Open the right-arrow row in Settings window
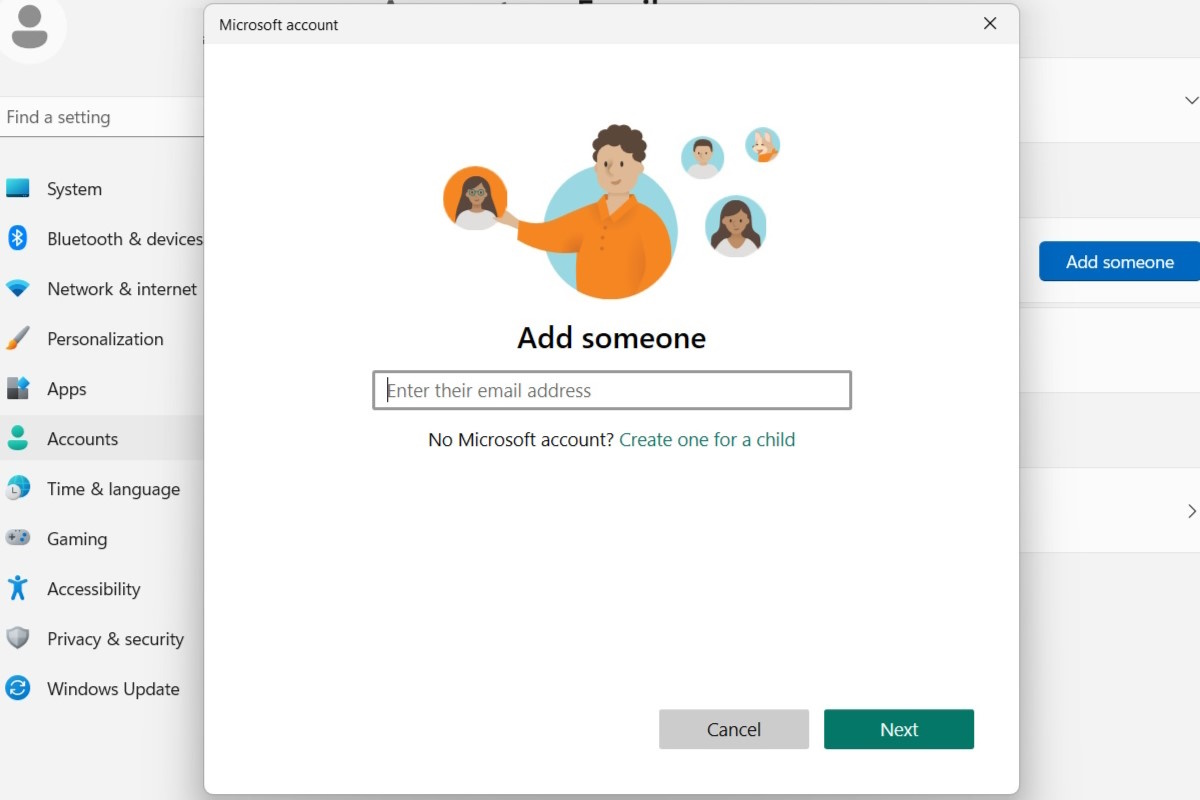Screen dimensions: 1200x800 tap(1191, 511)
